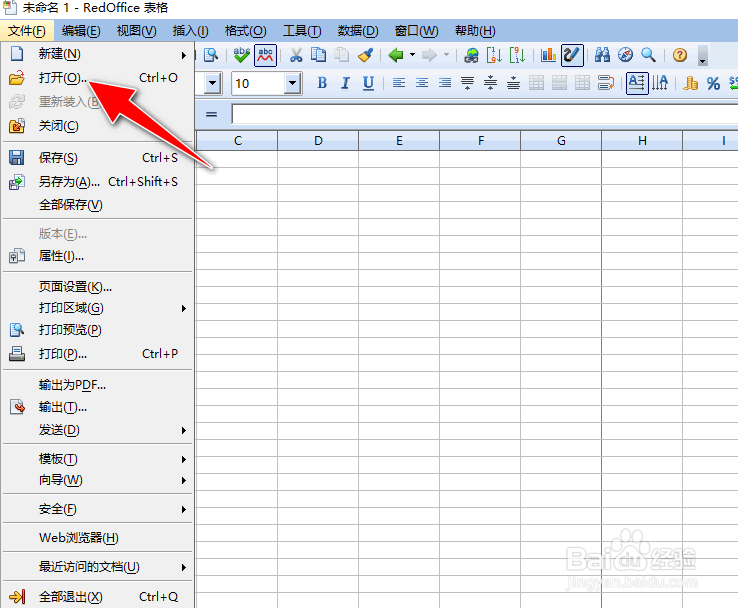Align cell text right
Screen dimensions: 738x608
tap(445, 83)
